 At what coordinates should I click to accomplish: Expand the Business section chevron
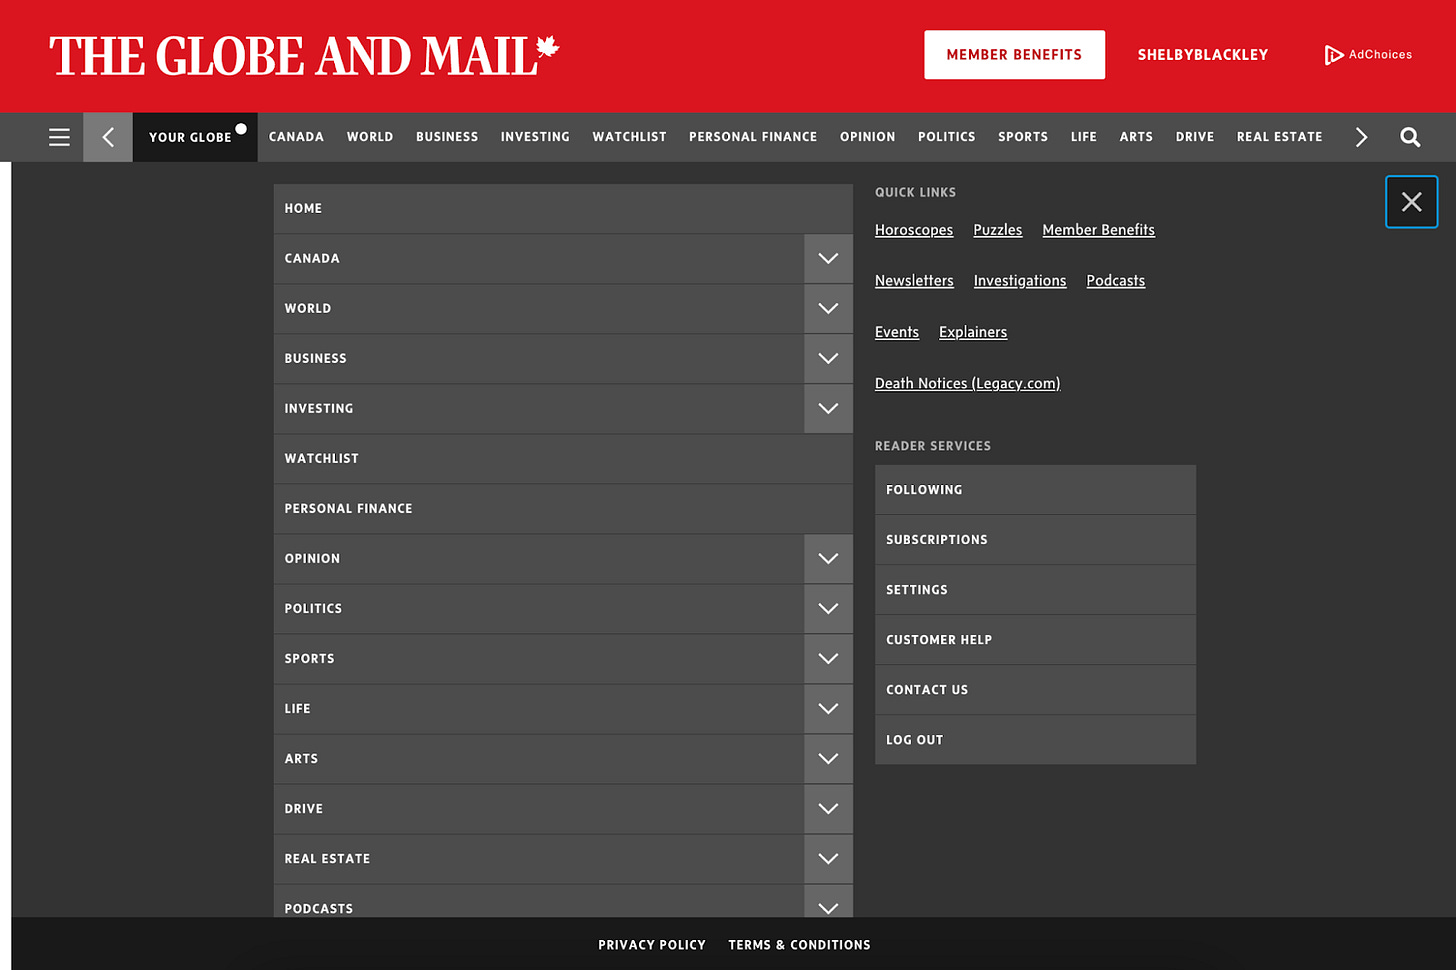[x=828, y=358]
